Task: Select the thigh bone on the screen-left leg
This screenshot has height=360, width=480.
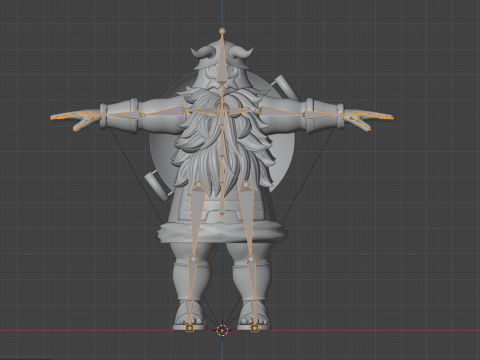Action: pyautogui.click(x=196, y=220)
